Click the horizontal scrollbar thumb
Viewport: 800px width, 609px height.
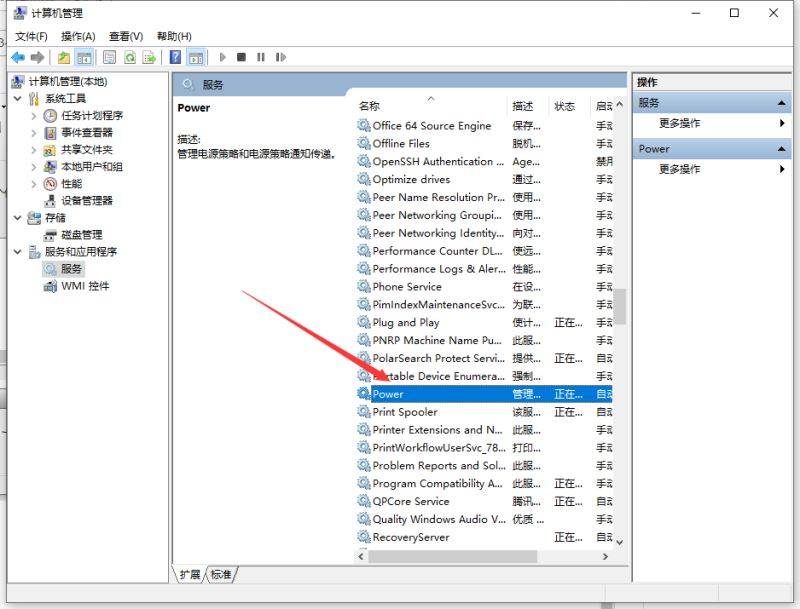coord(453,556)
